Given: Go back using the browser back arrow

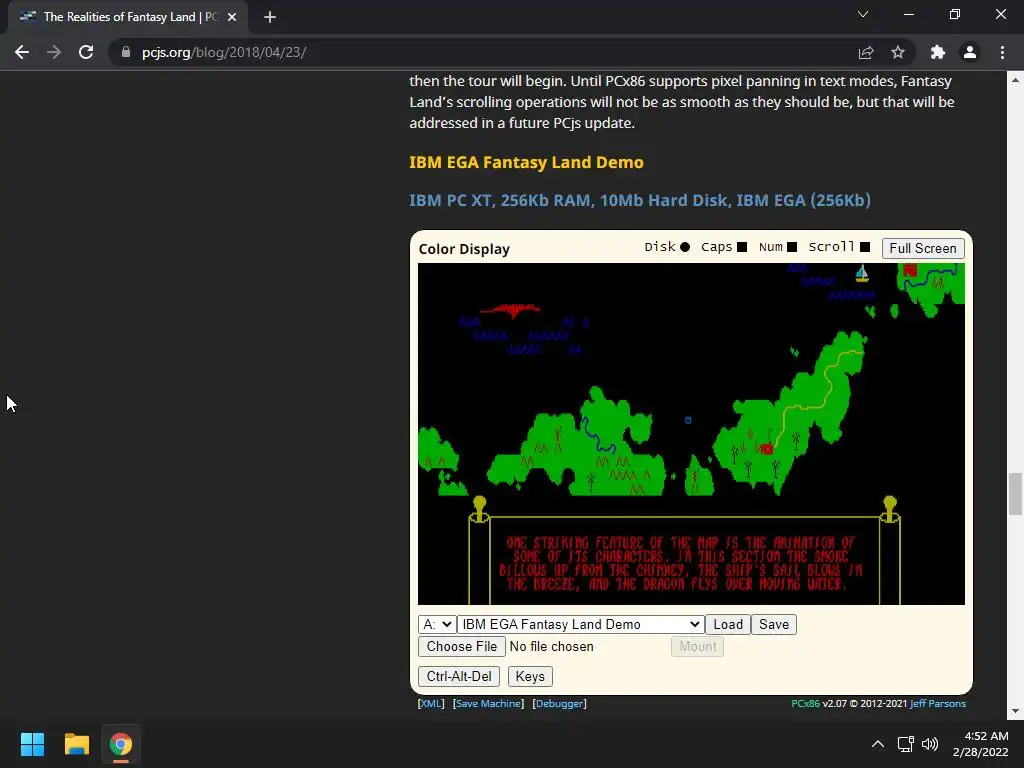Looking at the screenshot, I should [22, 52].
